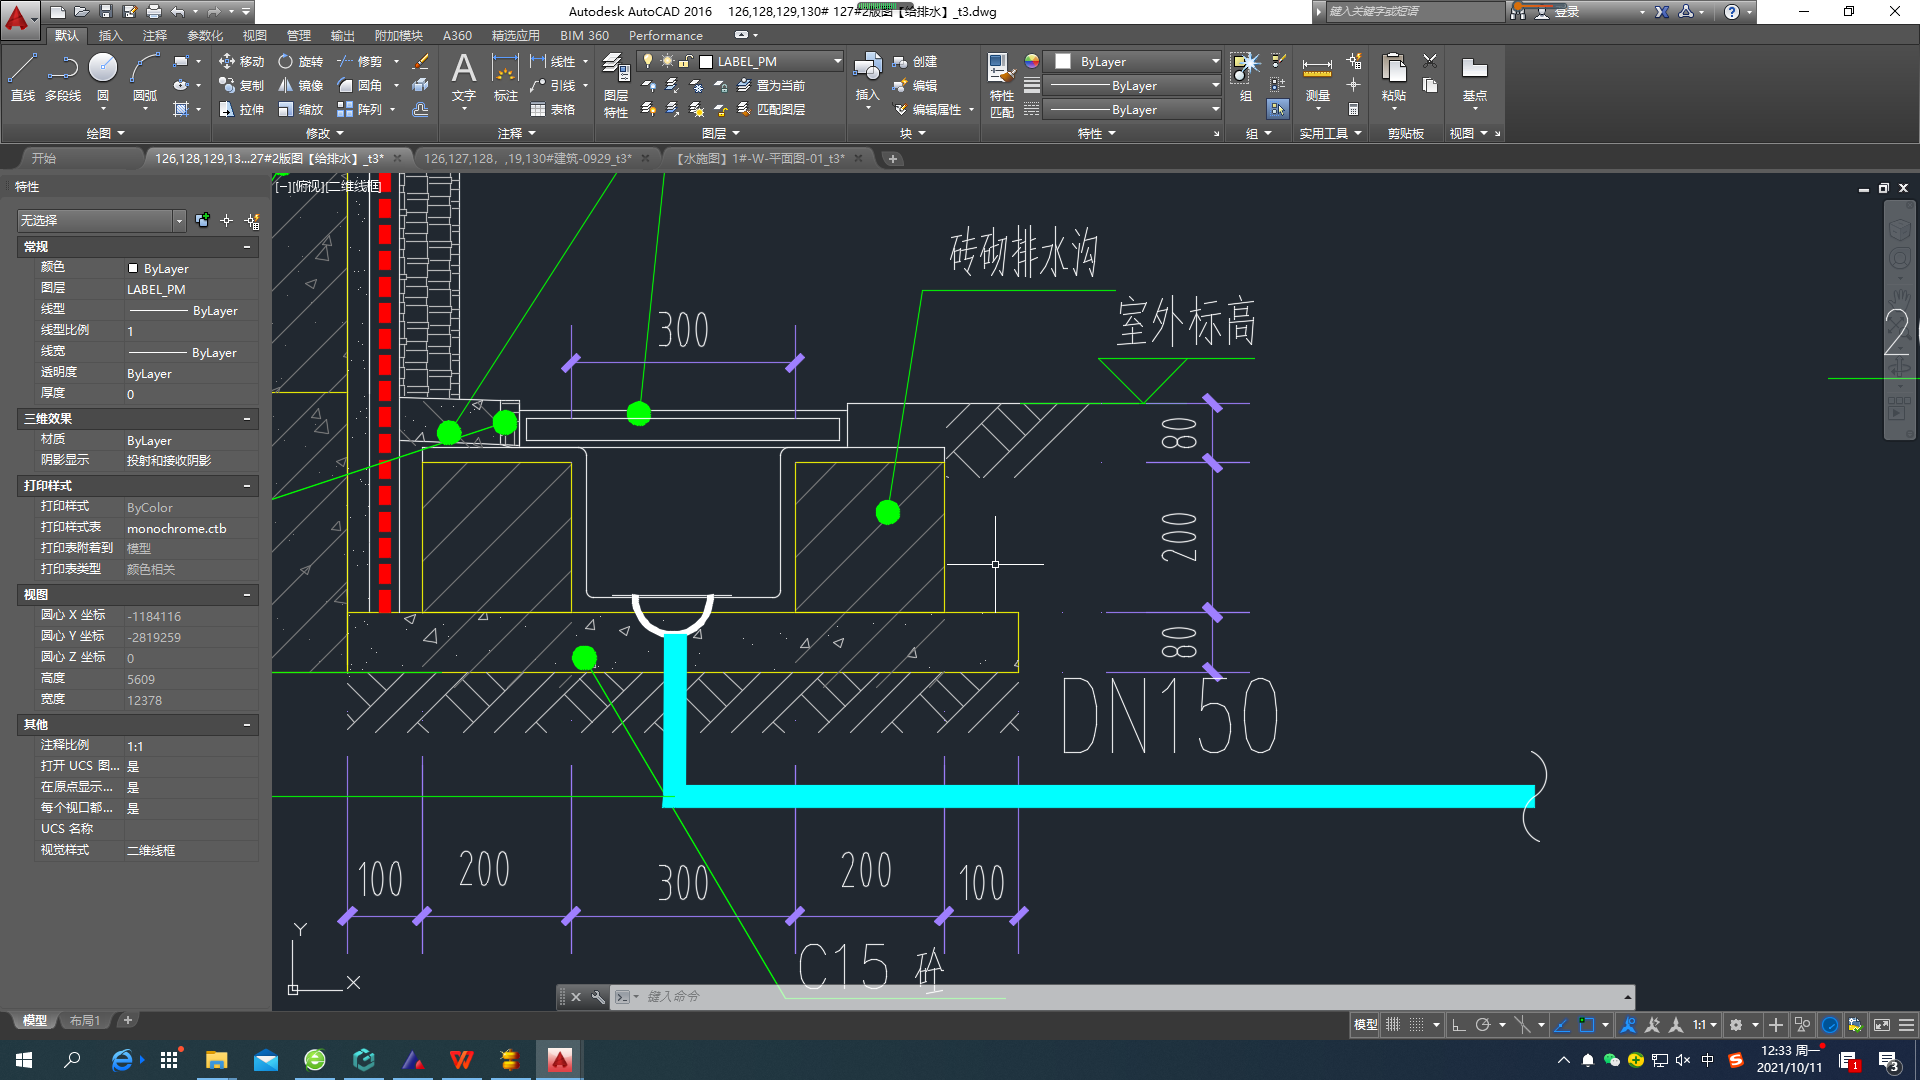Click the new drawing tab plus button
Image resolution: width=1920 pixels, height=1080 pixels.
click(893, 158)
